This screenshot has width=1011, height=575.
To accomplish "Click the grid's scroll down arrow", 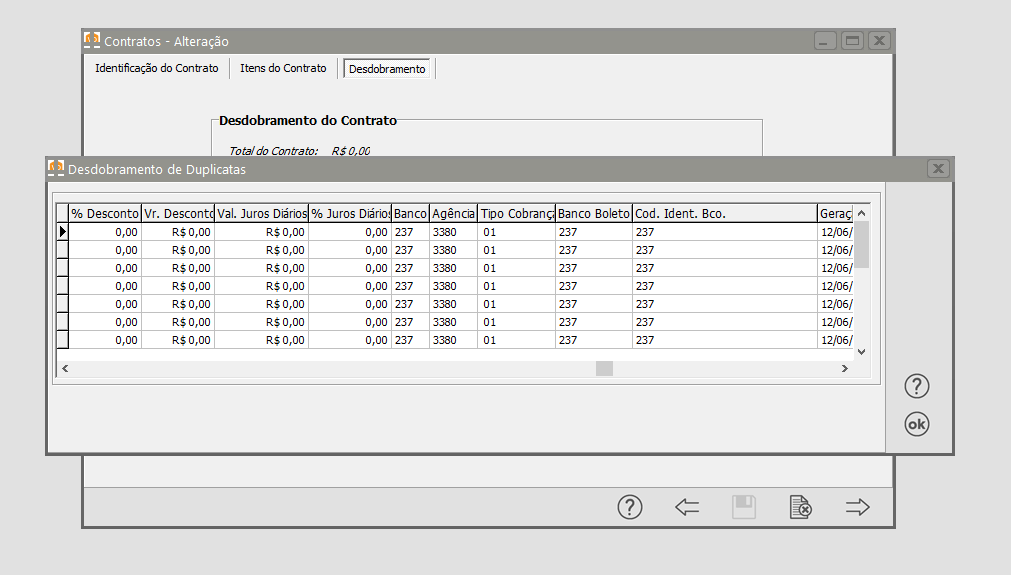I will 861,352.
